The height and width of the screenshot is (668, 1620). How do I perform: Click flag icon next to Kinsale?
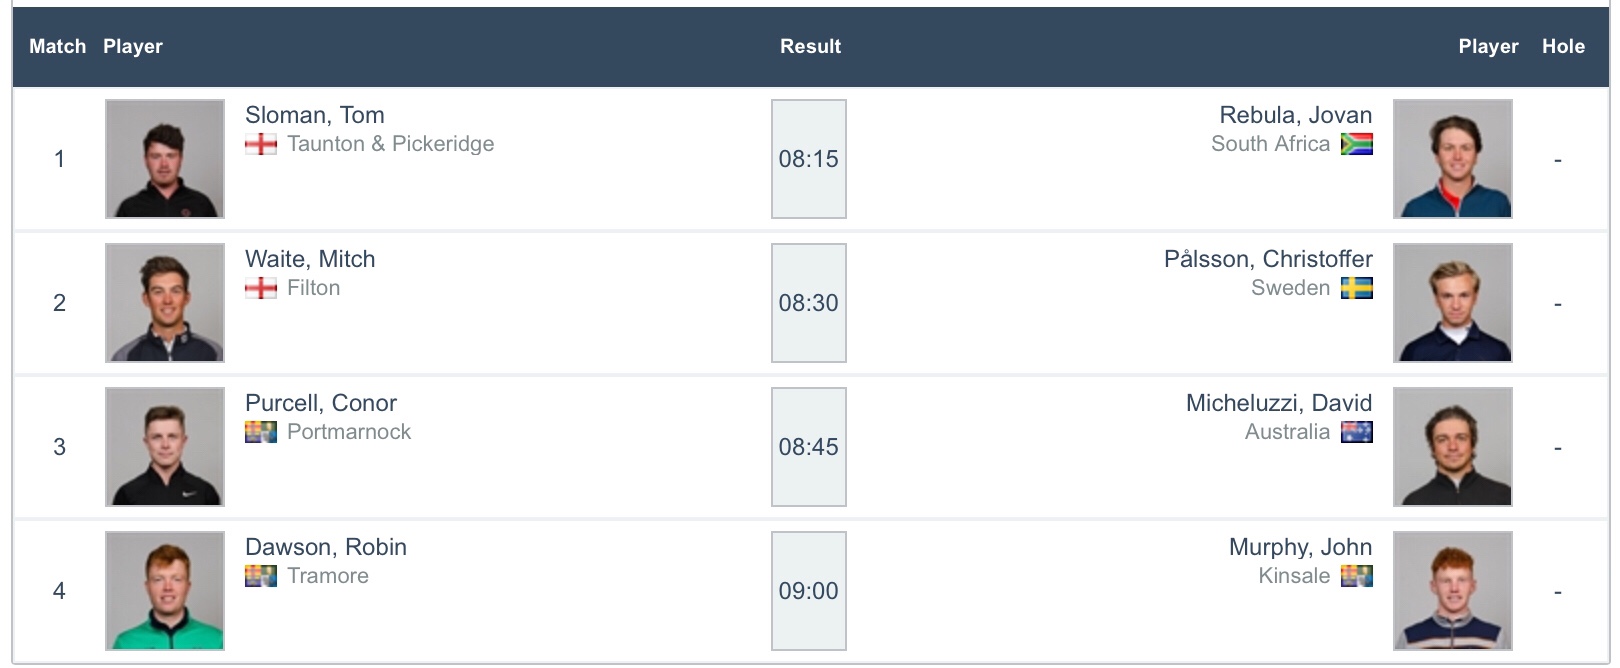pyautogui.click(x=1356, y=576)
